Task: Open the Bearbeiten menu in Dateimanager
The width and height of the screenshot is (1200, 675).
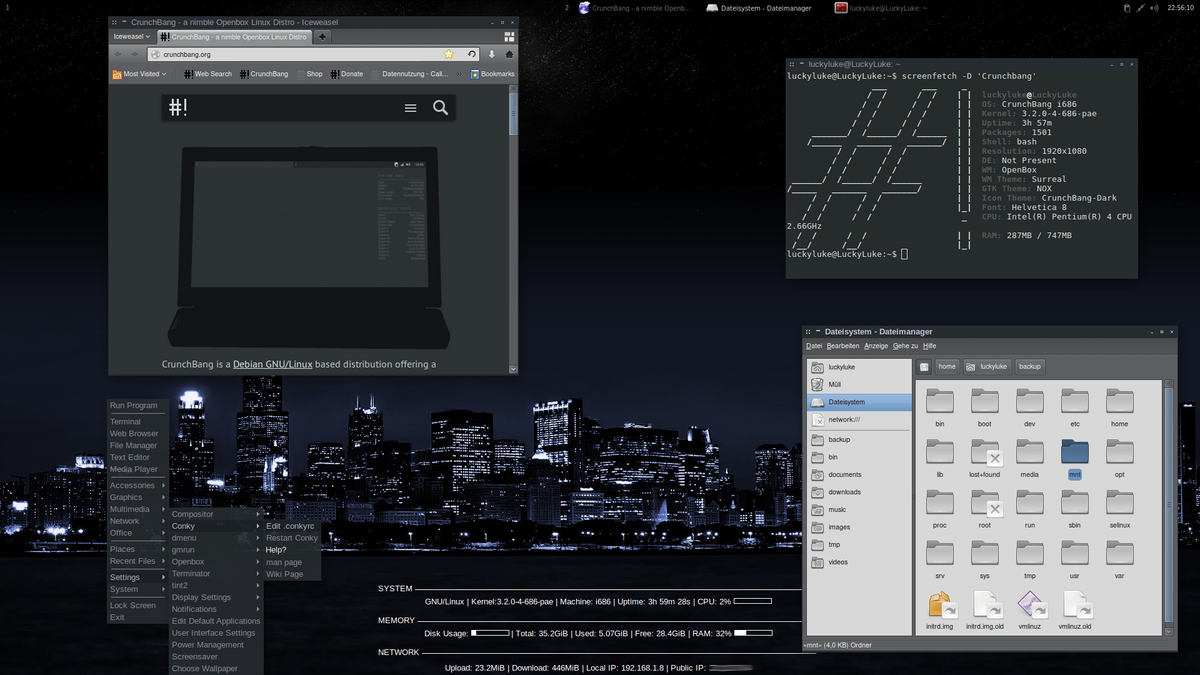Action: [842, 346]
